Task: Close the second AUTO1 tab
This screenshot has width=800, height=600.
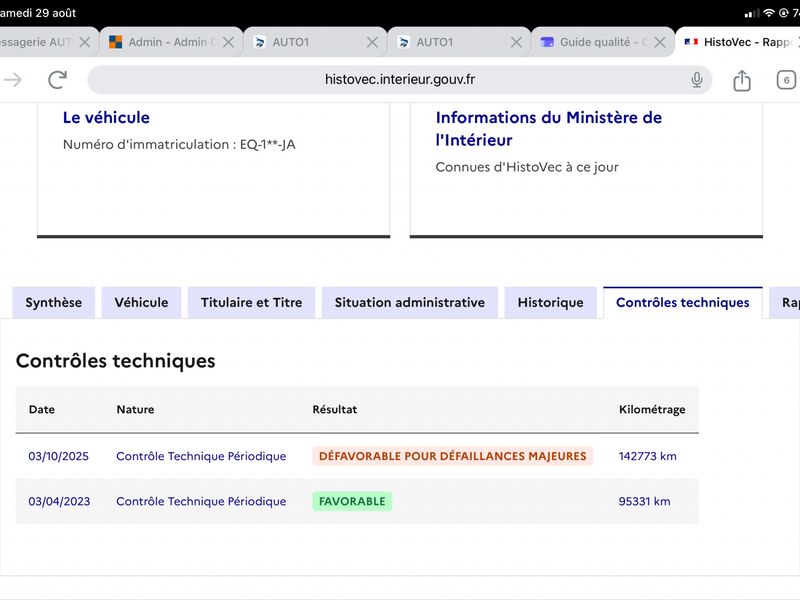Action: [516, 42]
